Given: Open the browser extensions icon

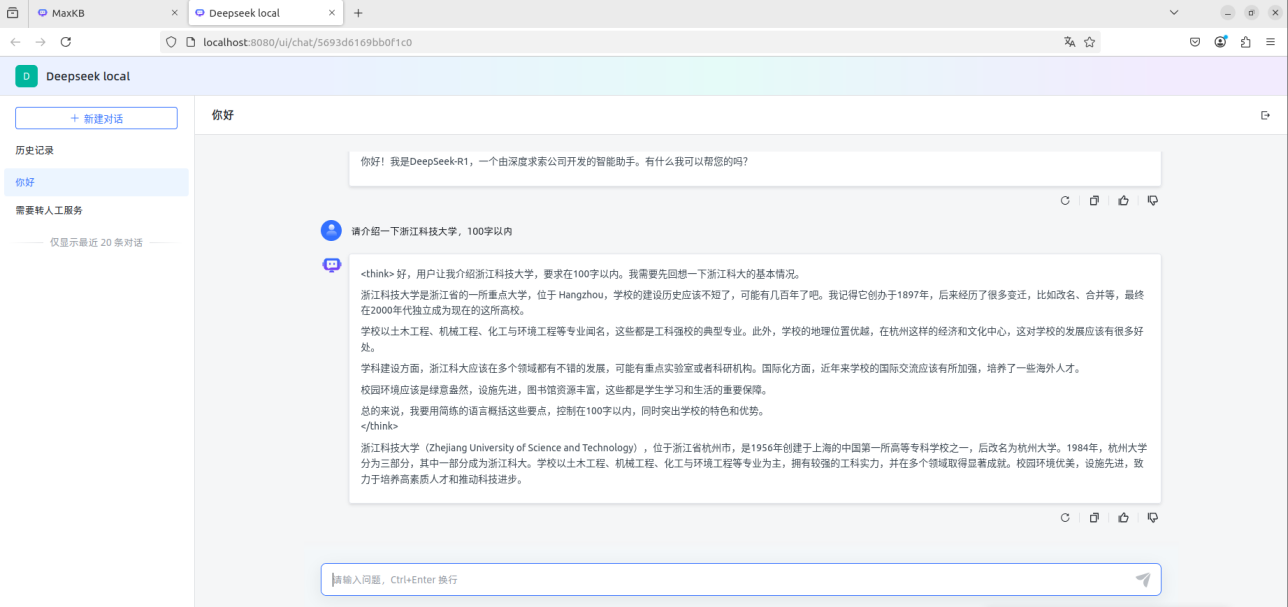Looking at the screenshot, I should click(x=1246, y=42).
